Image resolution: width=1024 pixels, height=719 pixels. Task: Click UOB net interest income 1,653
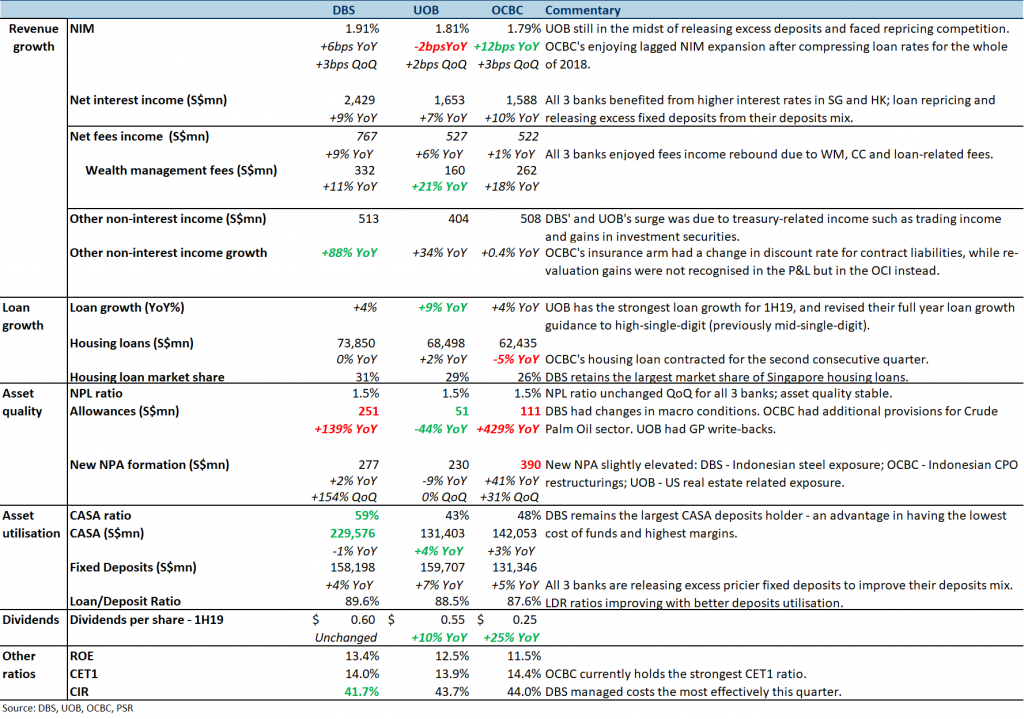coord(449,100)
